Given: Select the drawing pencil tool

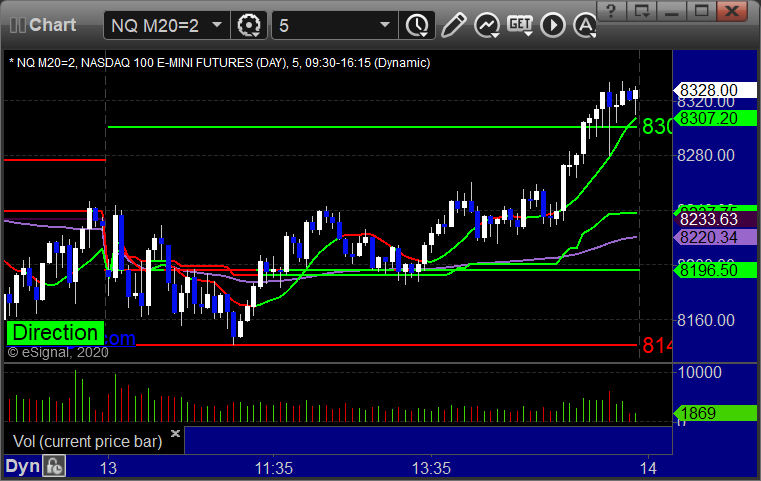Looking at the screenshot, I should pyautogui.click(x=454, y=25).
